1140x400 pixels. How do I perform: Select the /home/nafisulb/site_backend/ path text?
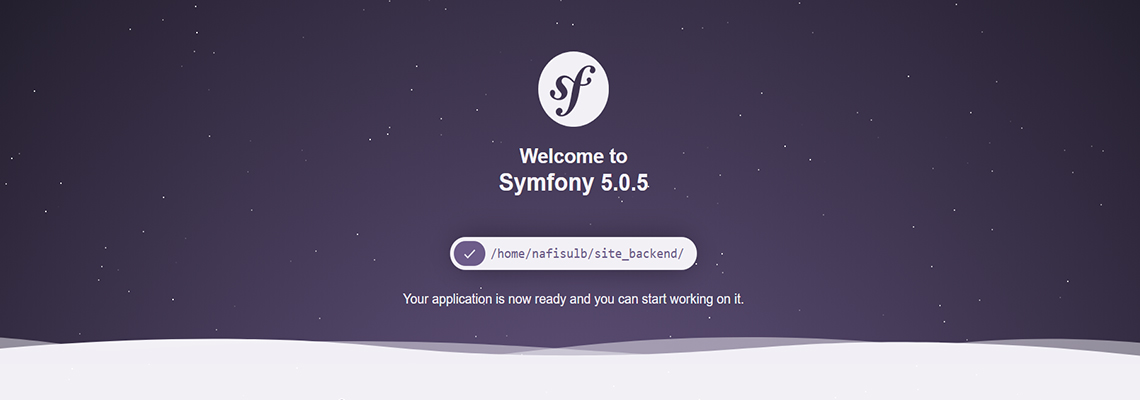(x=587, y=254)
